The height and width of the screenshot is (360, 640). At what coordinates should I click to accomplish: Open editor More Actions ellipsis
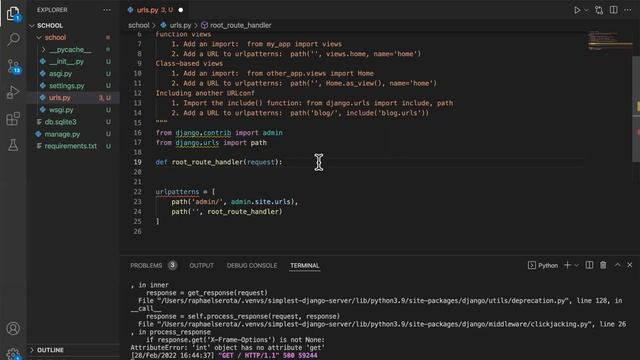pyautogui.click(x=628, y=10)
